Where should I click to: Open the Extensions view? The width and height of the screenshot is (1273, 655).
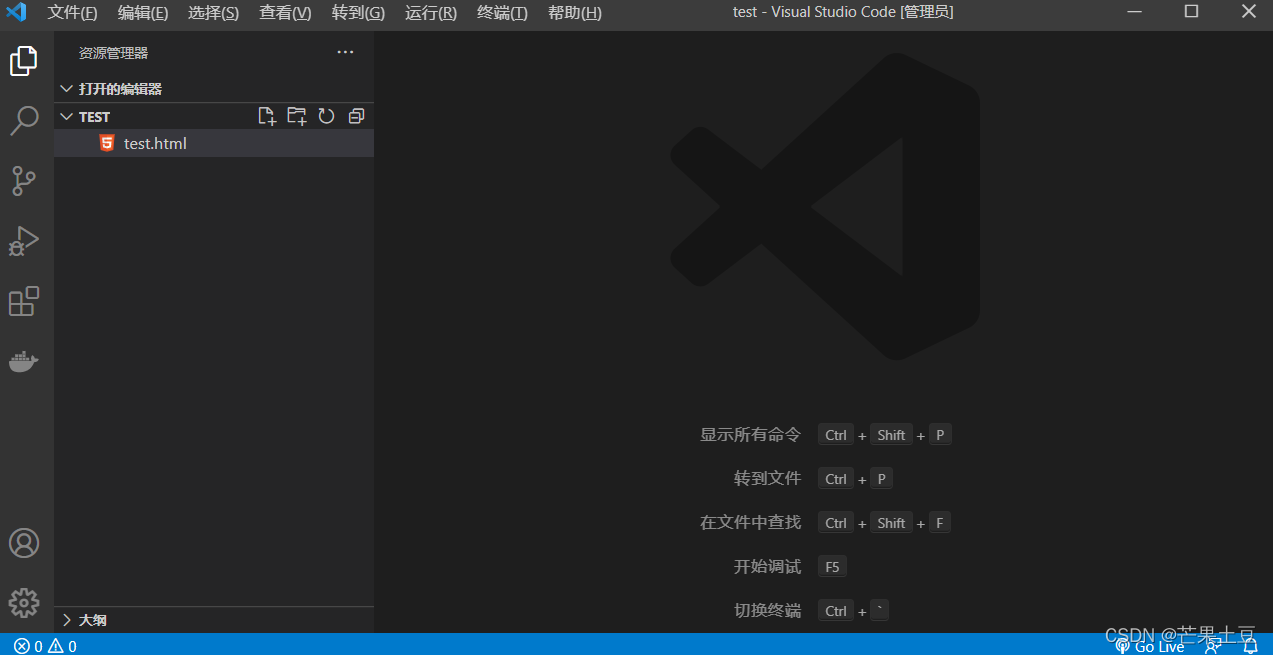[x=24, y=301]
